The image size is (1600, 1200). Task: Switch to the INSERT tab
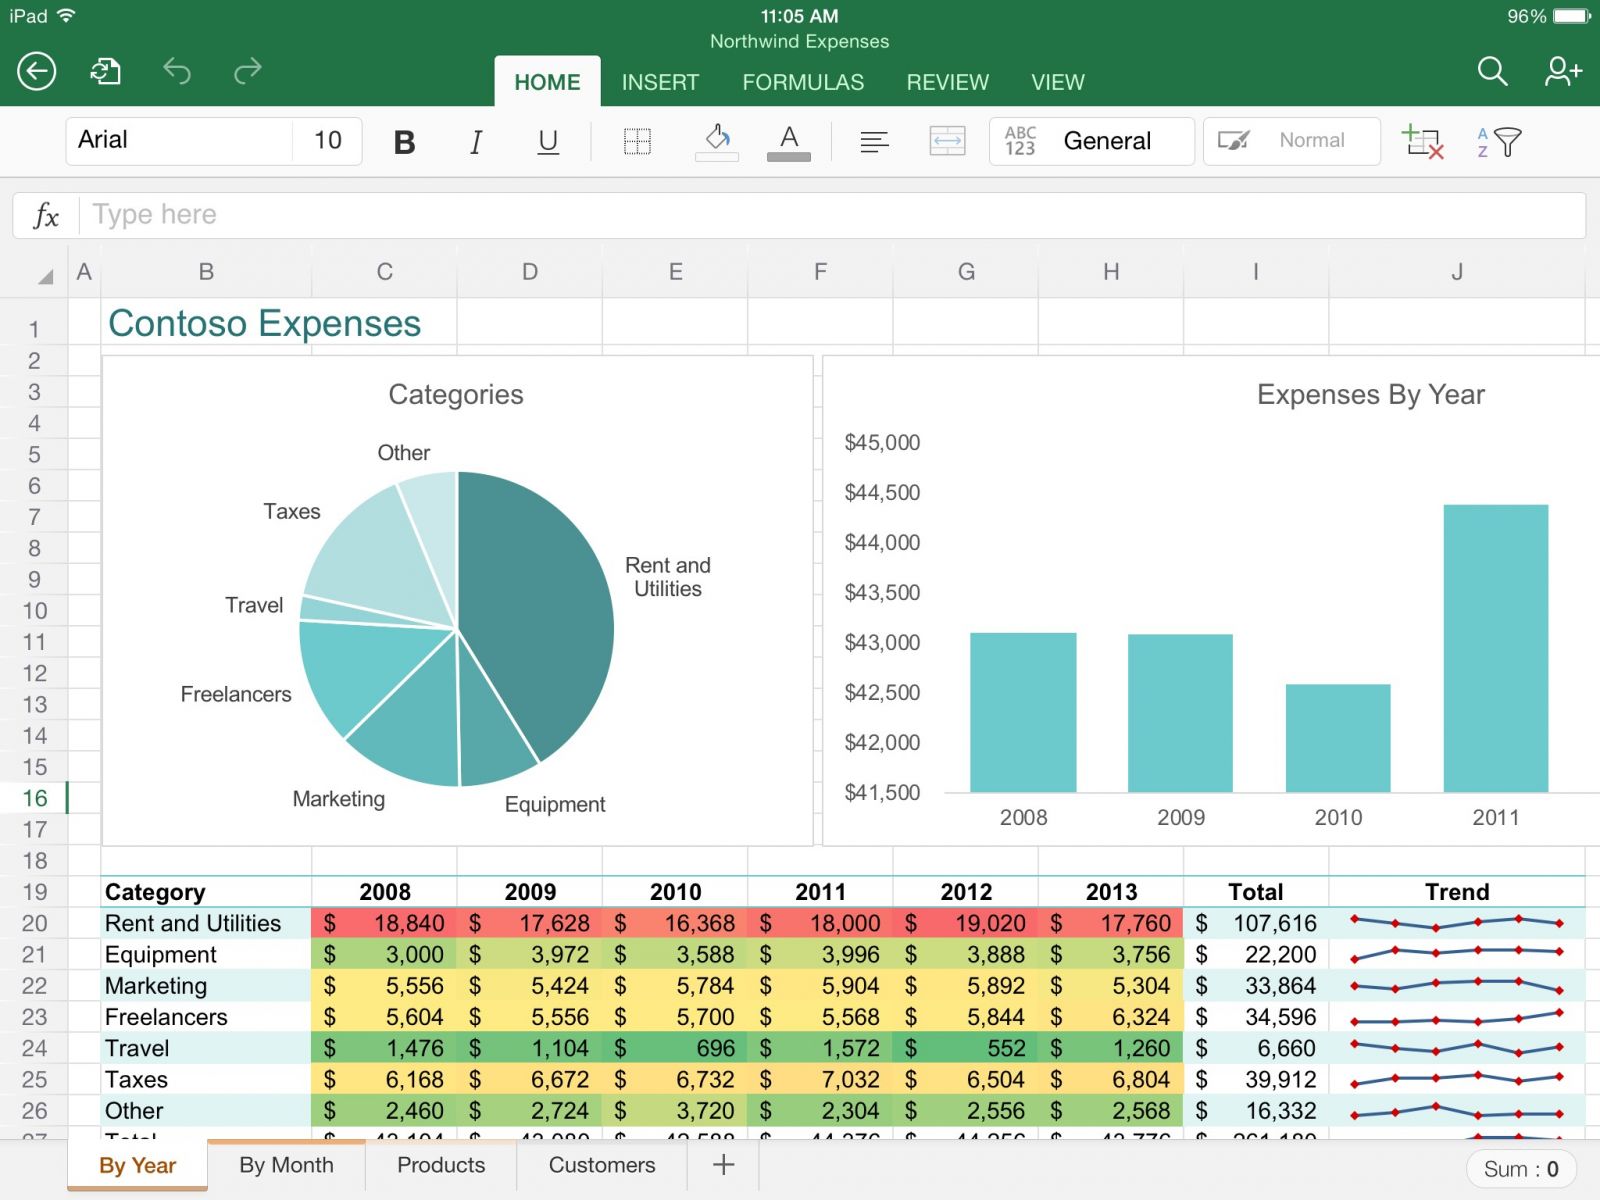(x=660, y=82)
